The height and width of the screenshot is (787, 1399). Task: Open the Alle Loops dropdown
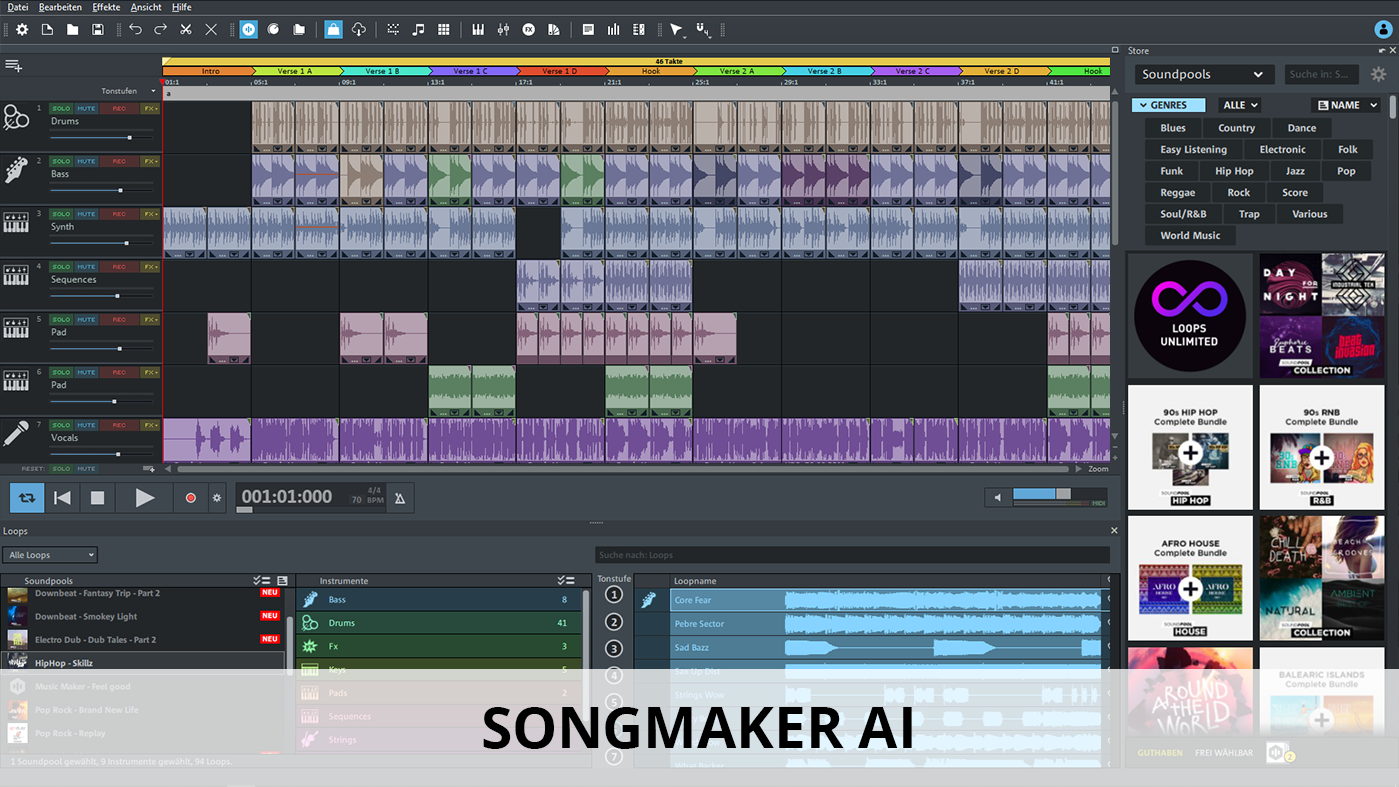[50, 555]
